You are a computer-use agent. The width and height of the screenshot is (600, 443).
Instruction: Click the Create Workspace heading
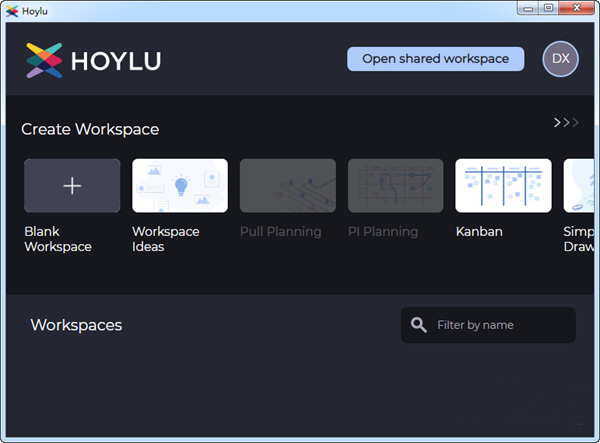(90, 129)
